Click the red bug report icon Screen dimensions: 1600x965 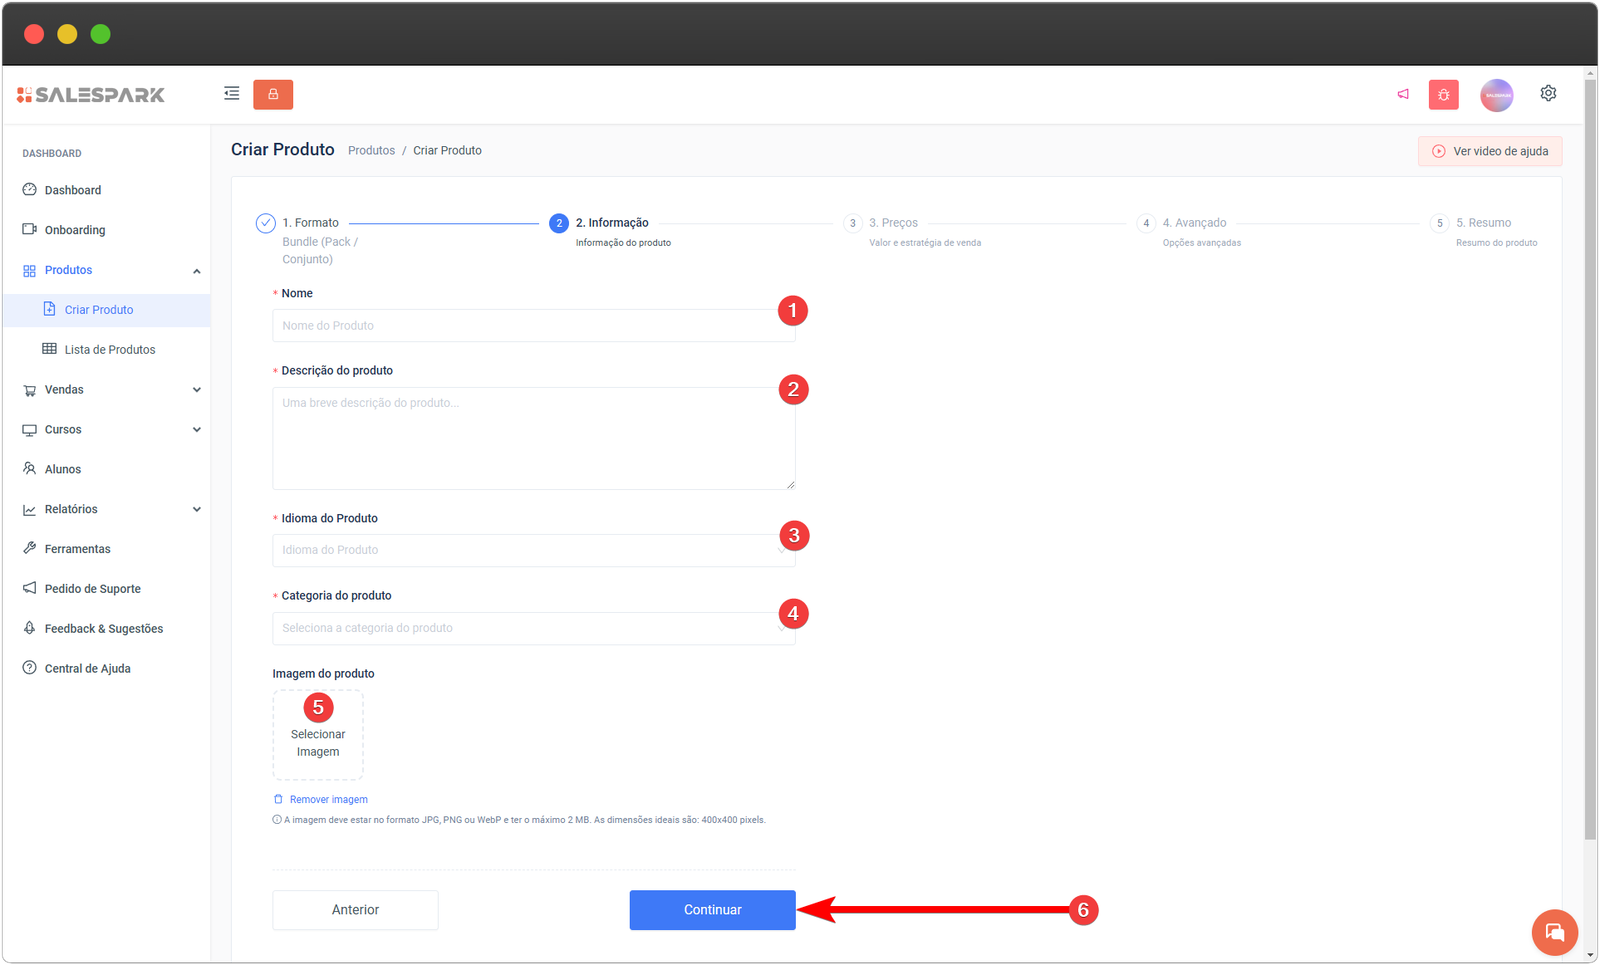pos(1443,95)
